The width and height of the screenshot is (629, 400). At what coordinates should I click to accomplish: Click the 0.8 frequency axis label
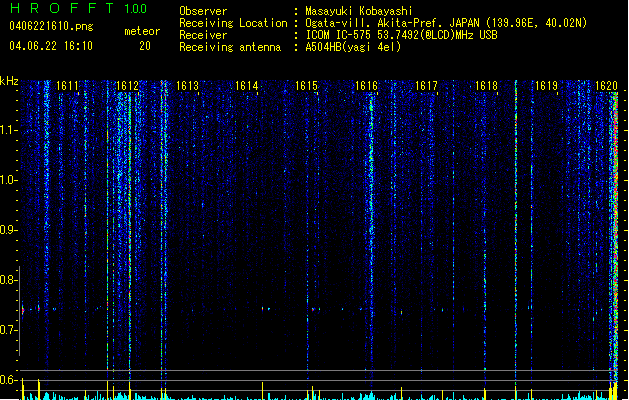pyautogui.click(x=8, y=280)
